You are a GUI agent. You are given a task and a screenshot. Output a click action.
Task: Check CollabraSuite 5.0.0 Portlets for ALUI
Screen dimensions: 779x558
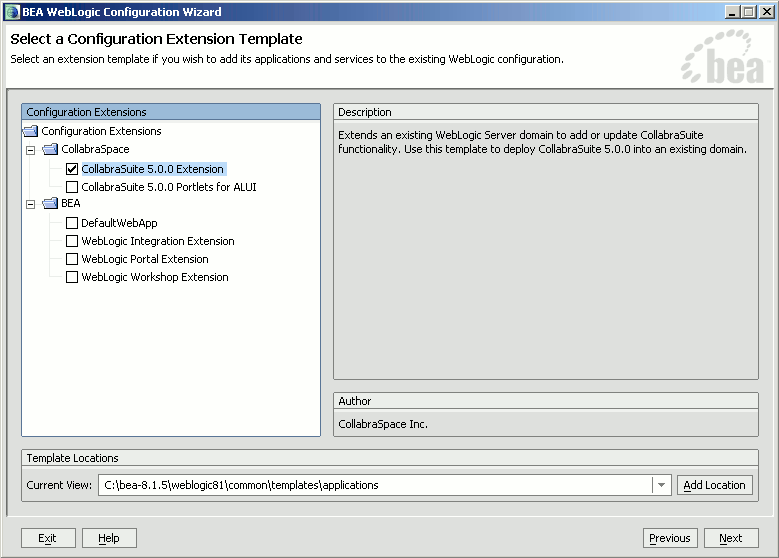[x=72, y=187]
